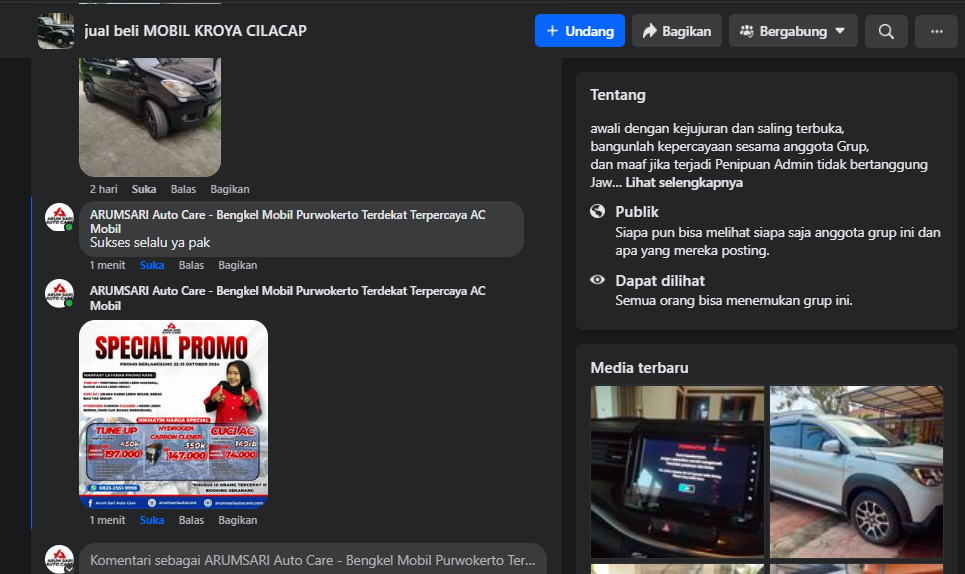Click Balas under the Special Promo image

[191, 520]
